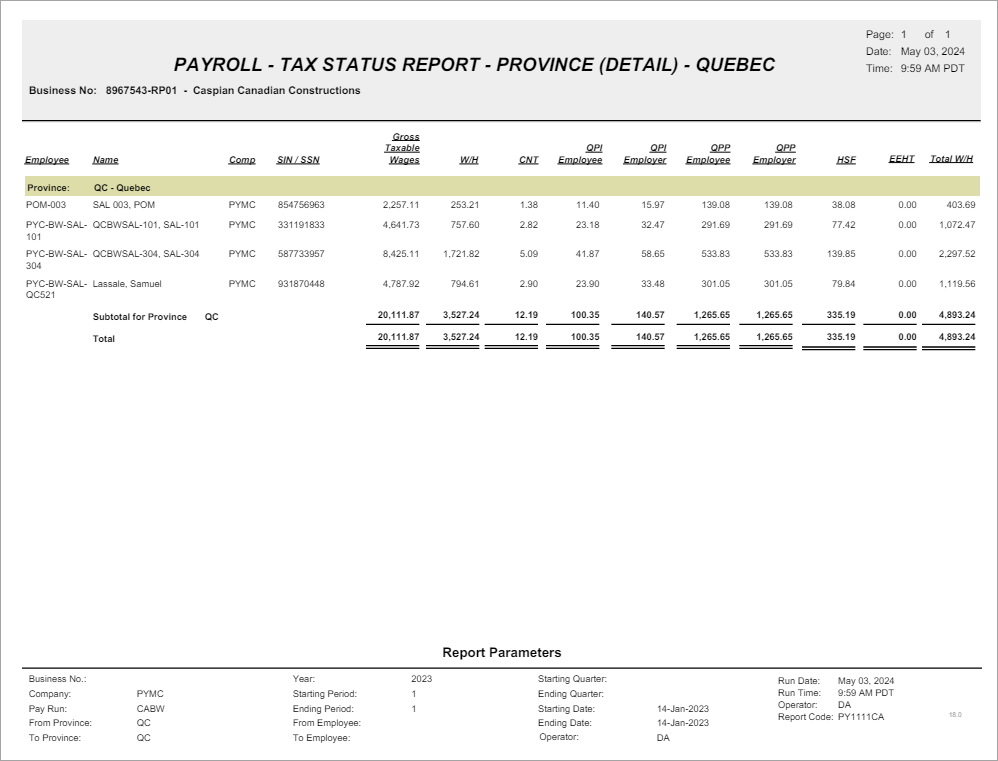
Task: Click SIN number 331191833
Action: [301, 225]
